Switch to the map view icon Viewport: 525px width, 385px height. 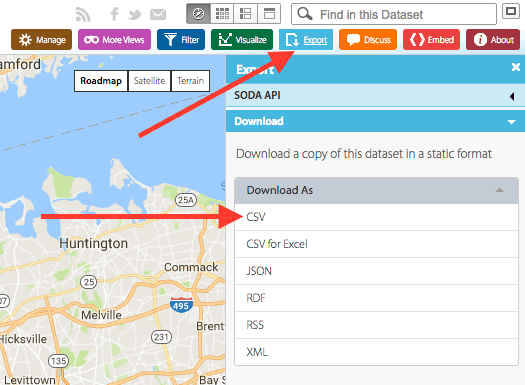[198, 14]
